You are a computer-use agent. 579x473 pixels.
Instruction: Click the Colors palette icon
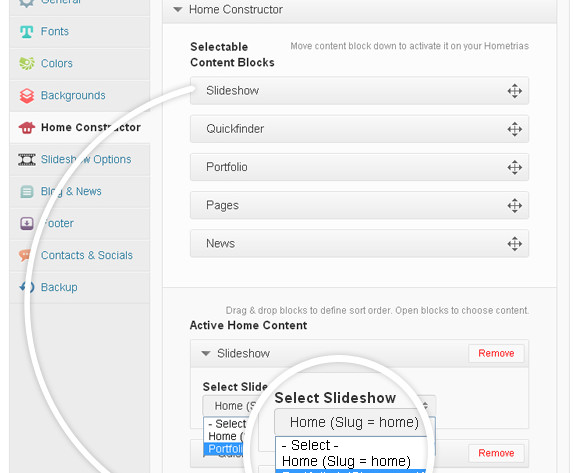point(27,64)
